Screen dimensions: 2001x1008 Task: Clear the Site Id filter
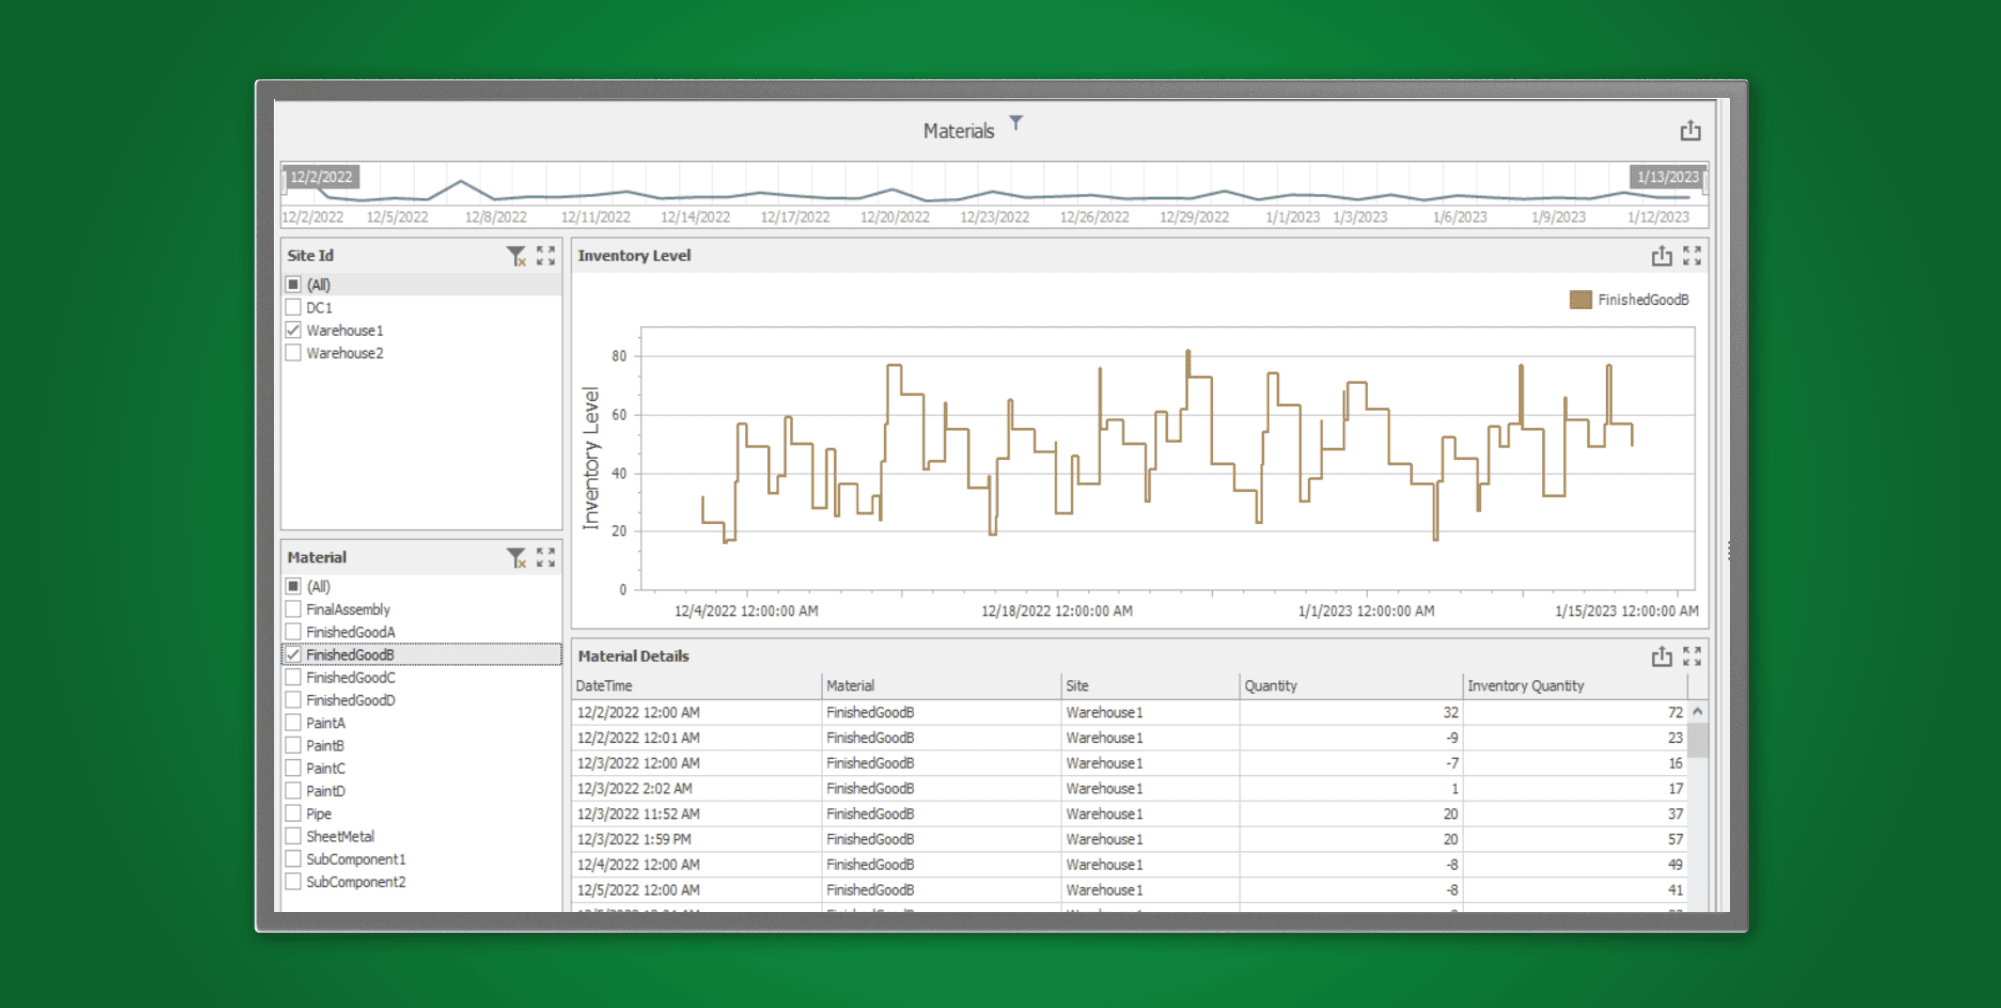(517, 257)
